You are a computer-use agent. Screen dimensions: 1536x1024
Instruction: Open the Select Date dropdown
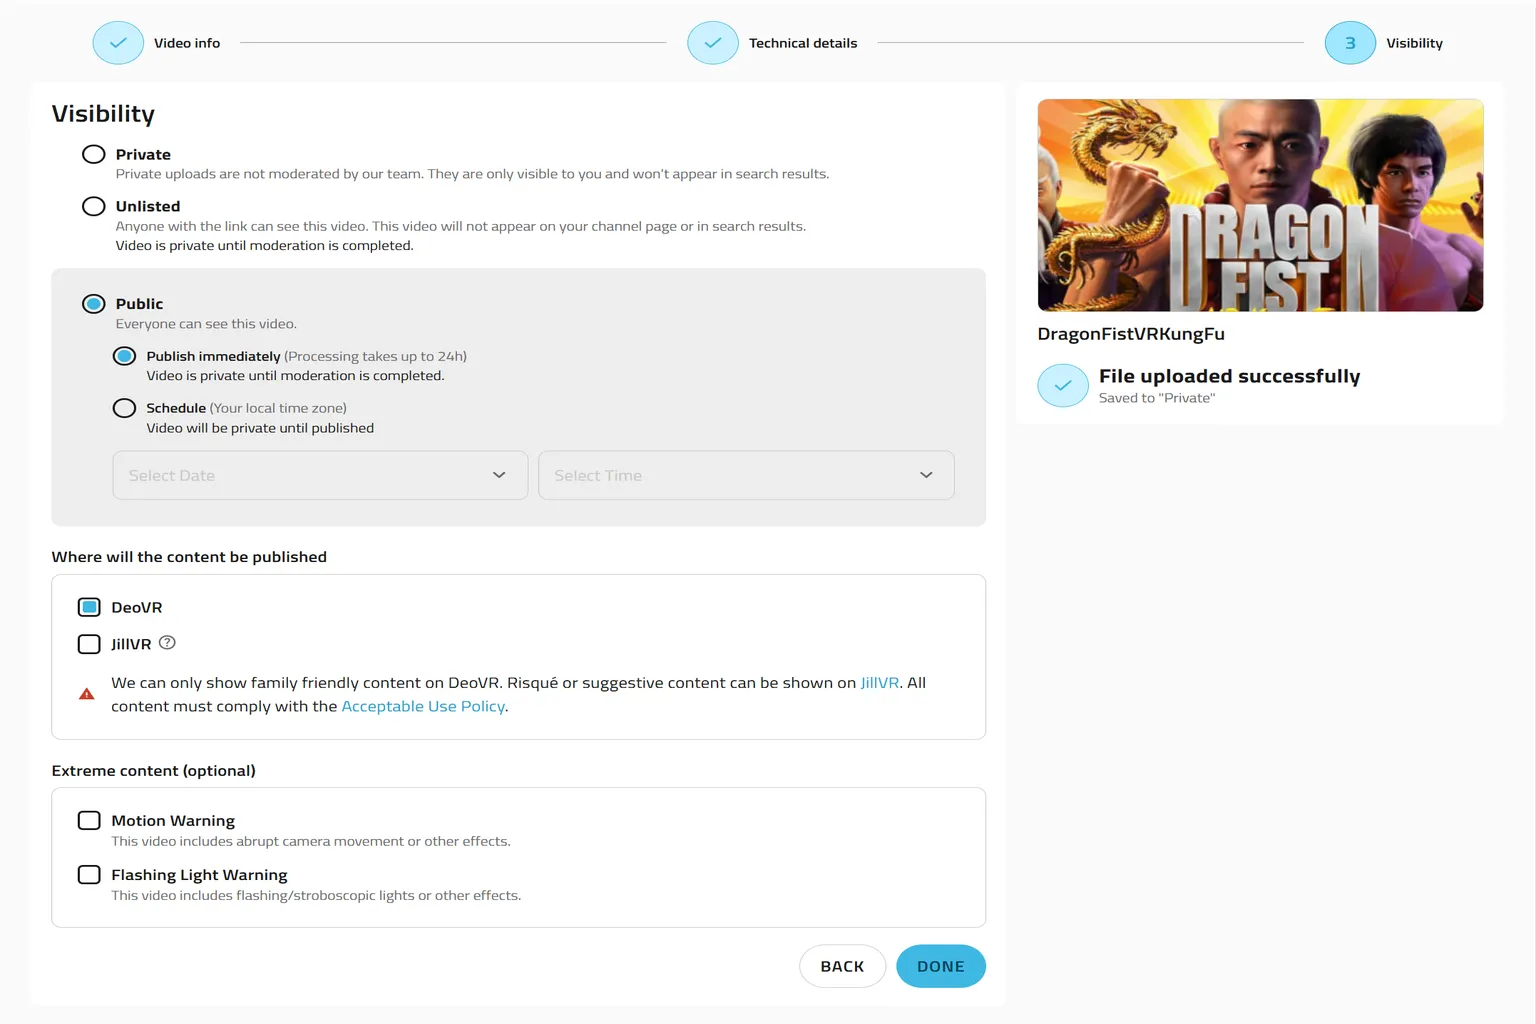pyautogui.click(x=320, y=475)
